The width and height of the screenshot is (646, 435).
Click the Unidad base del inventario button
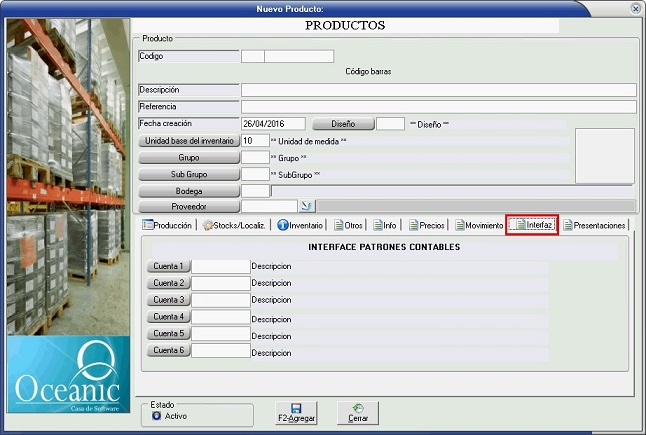(x=189, y=141)
